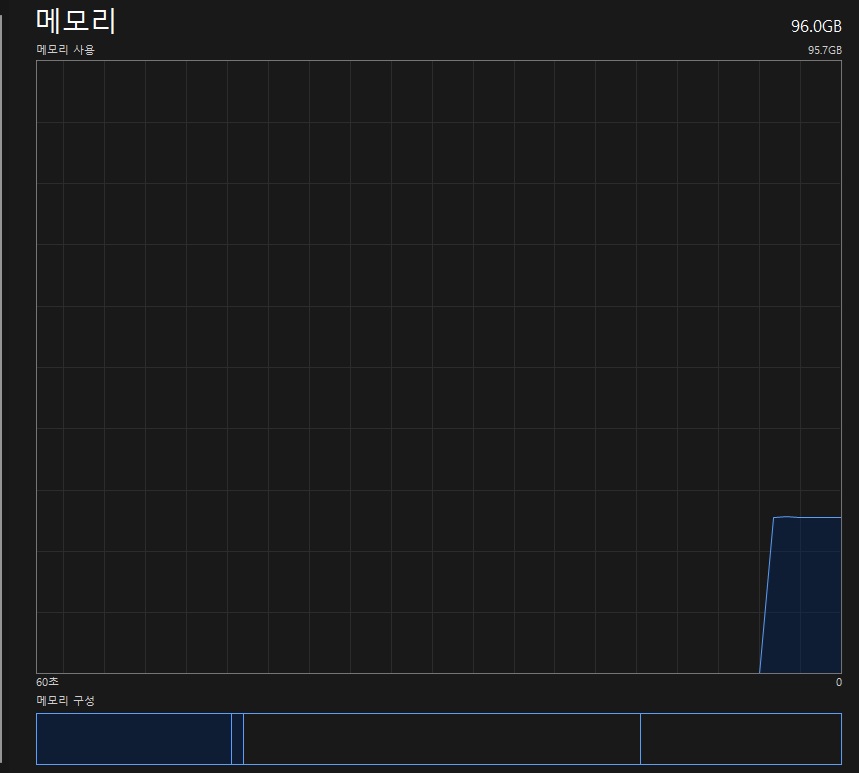
Task: Click the 0 label under graph
Action: [838, 682]
